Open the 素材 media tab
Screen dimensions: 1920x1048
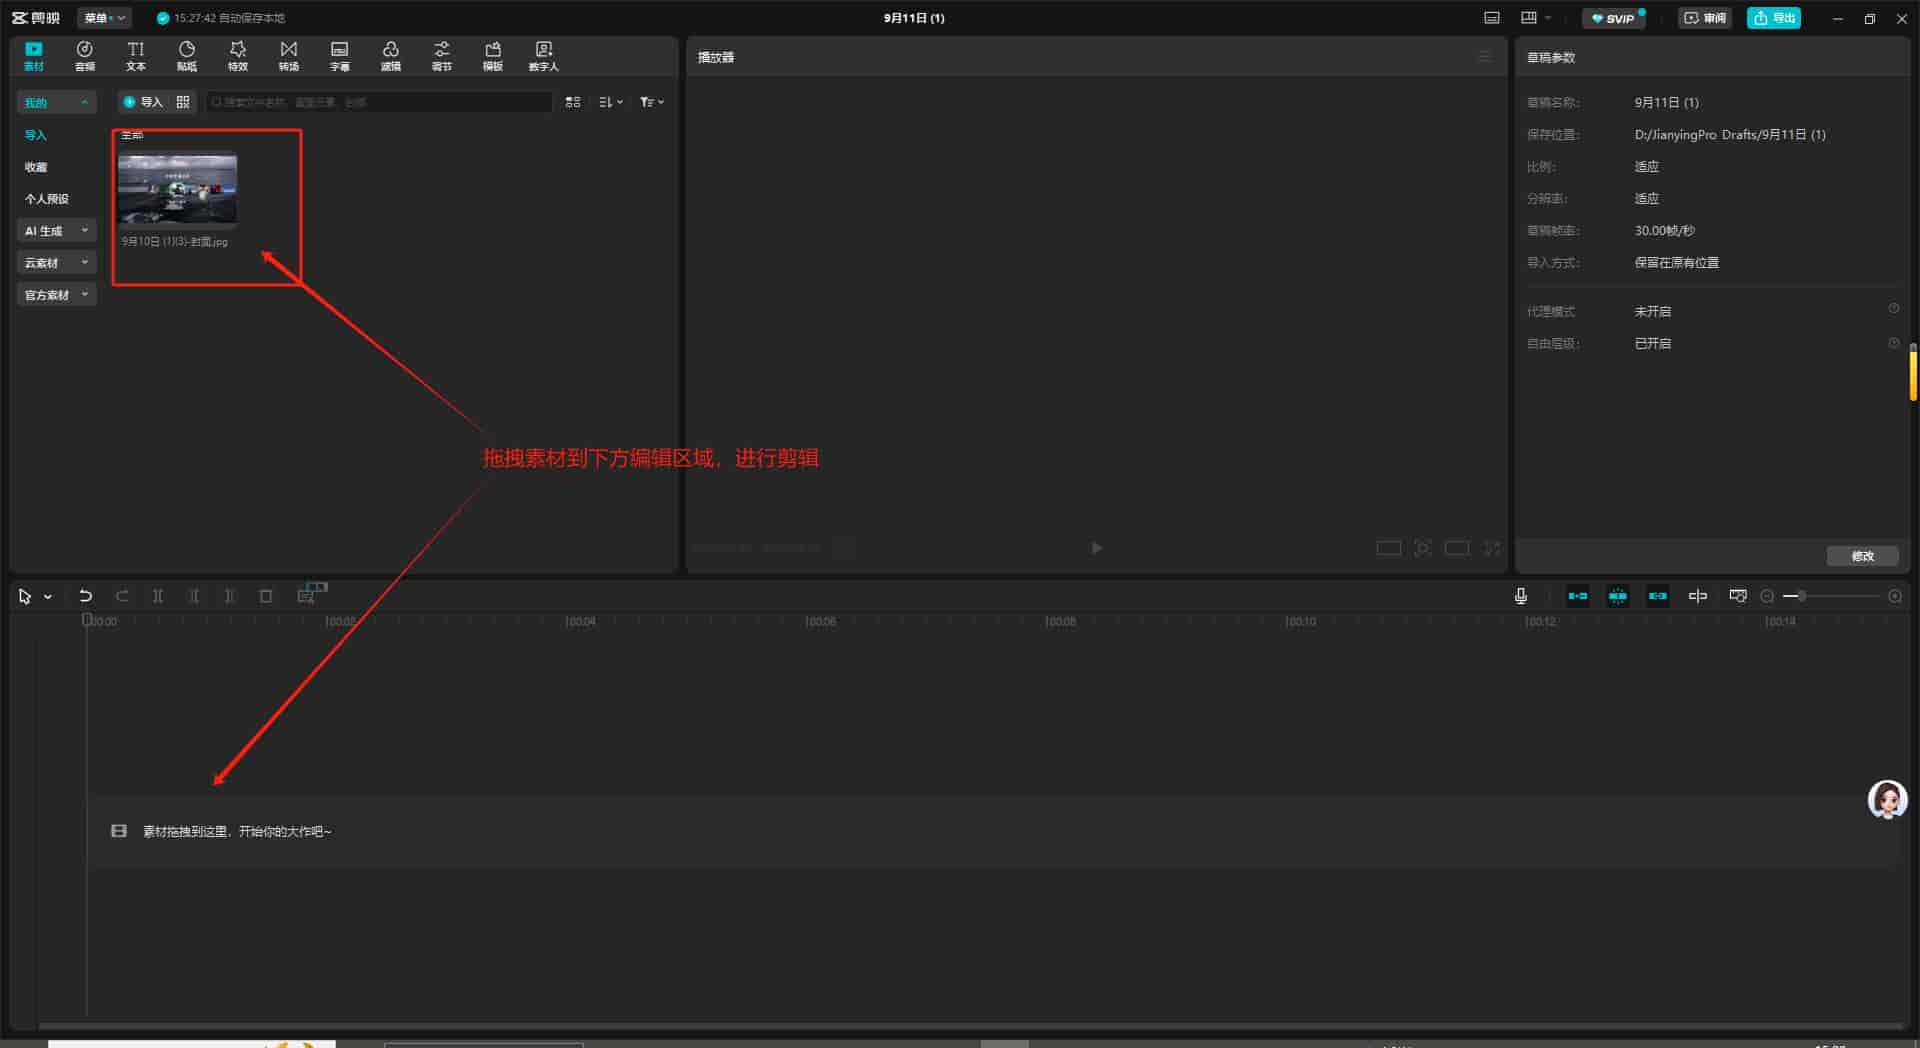coord(34,56)
